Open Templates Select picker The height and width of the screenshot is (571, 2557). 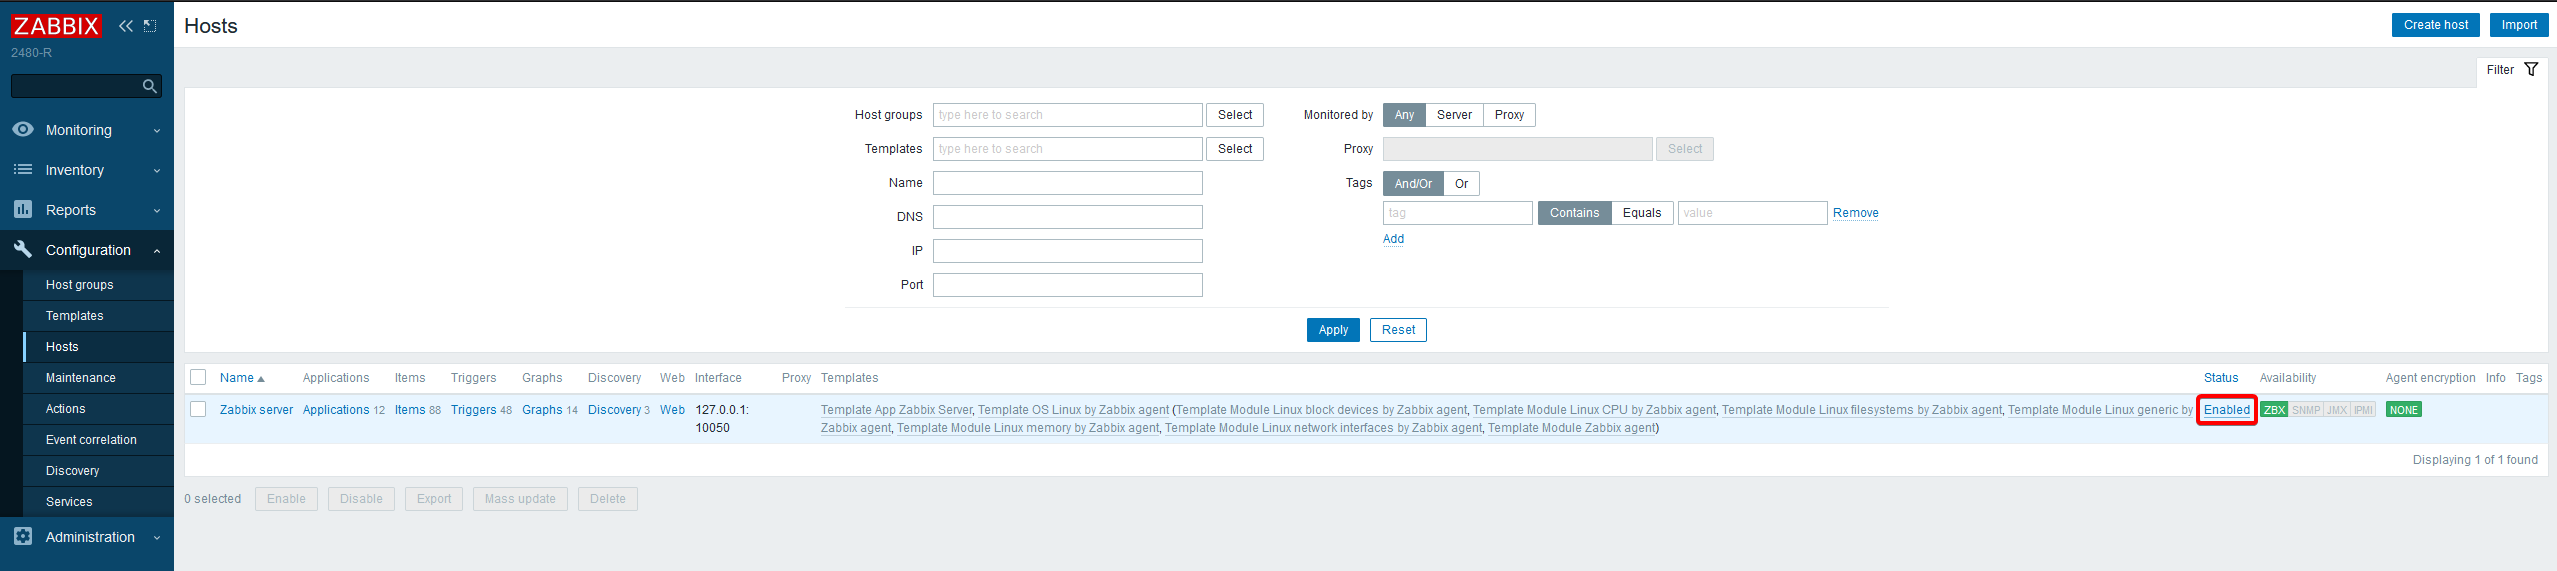click(1235, 149)
